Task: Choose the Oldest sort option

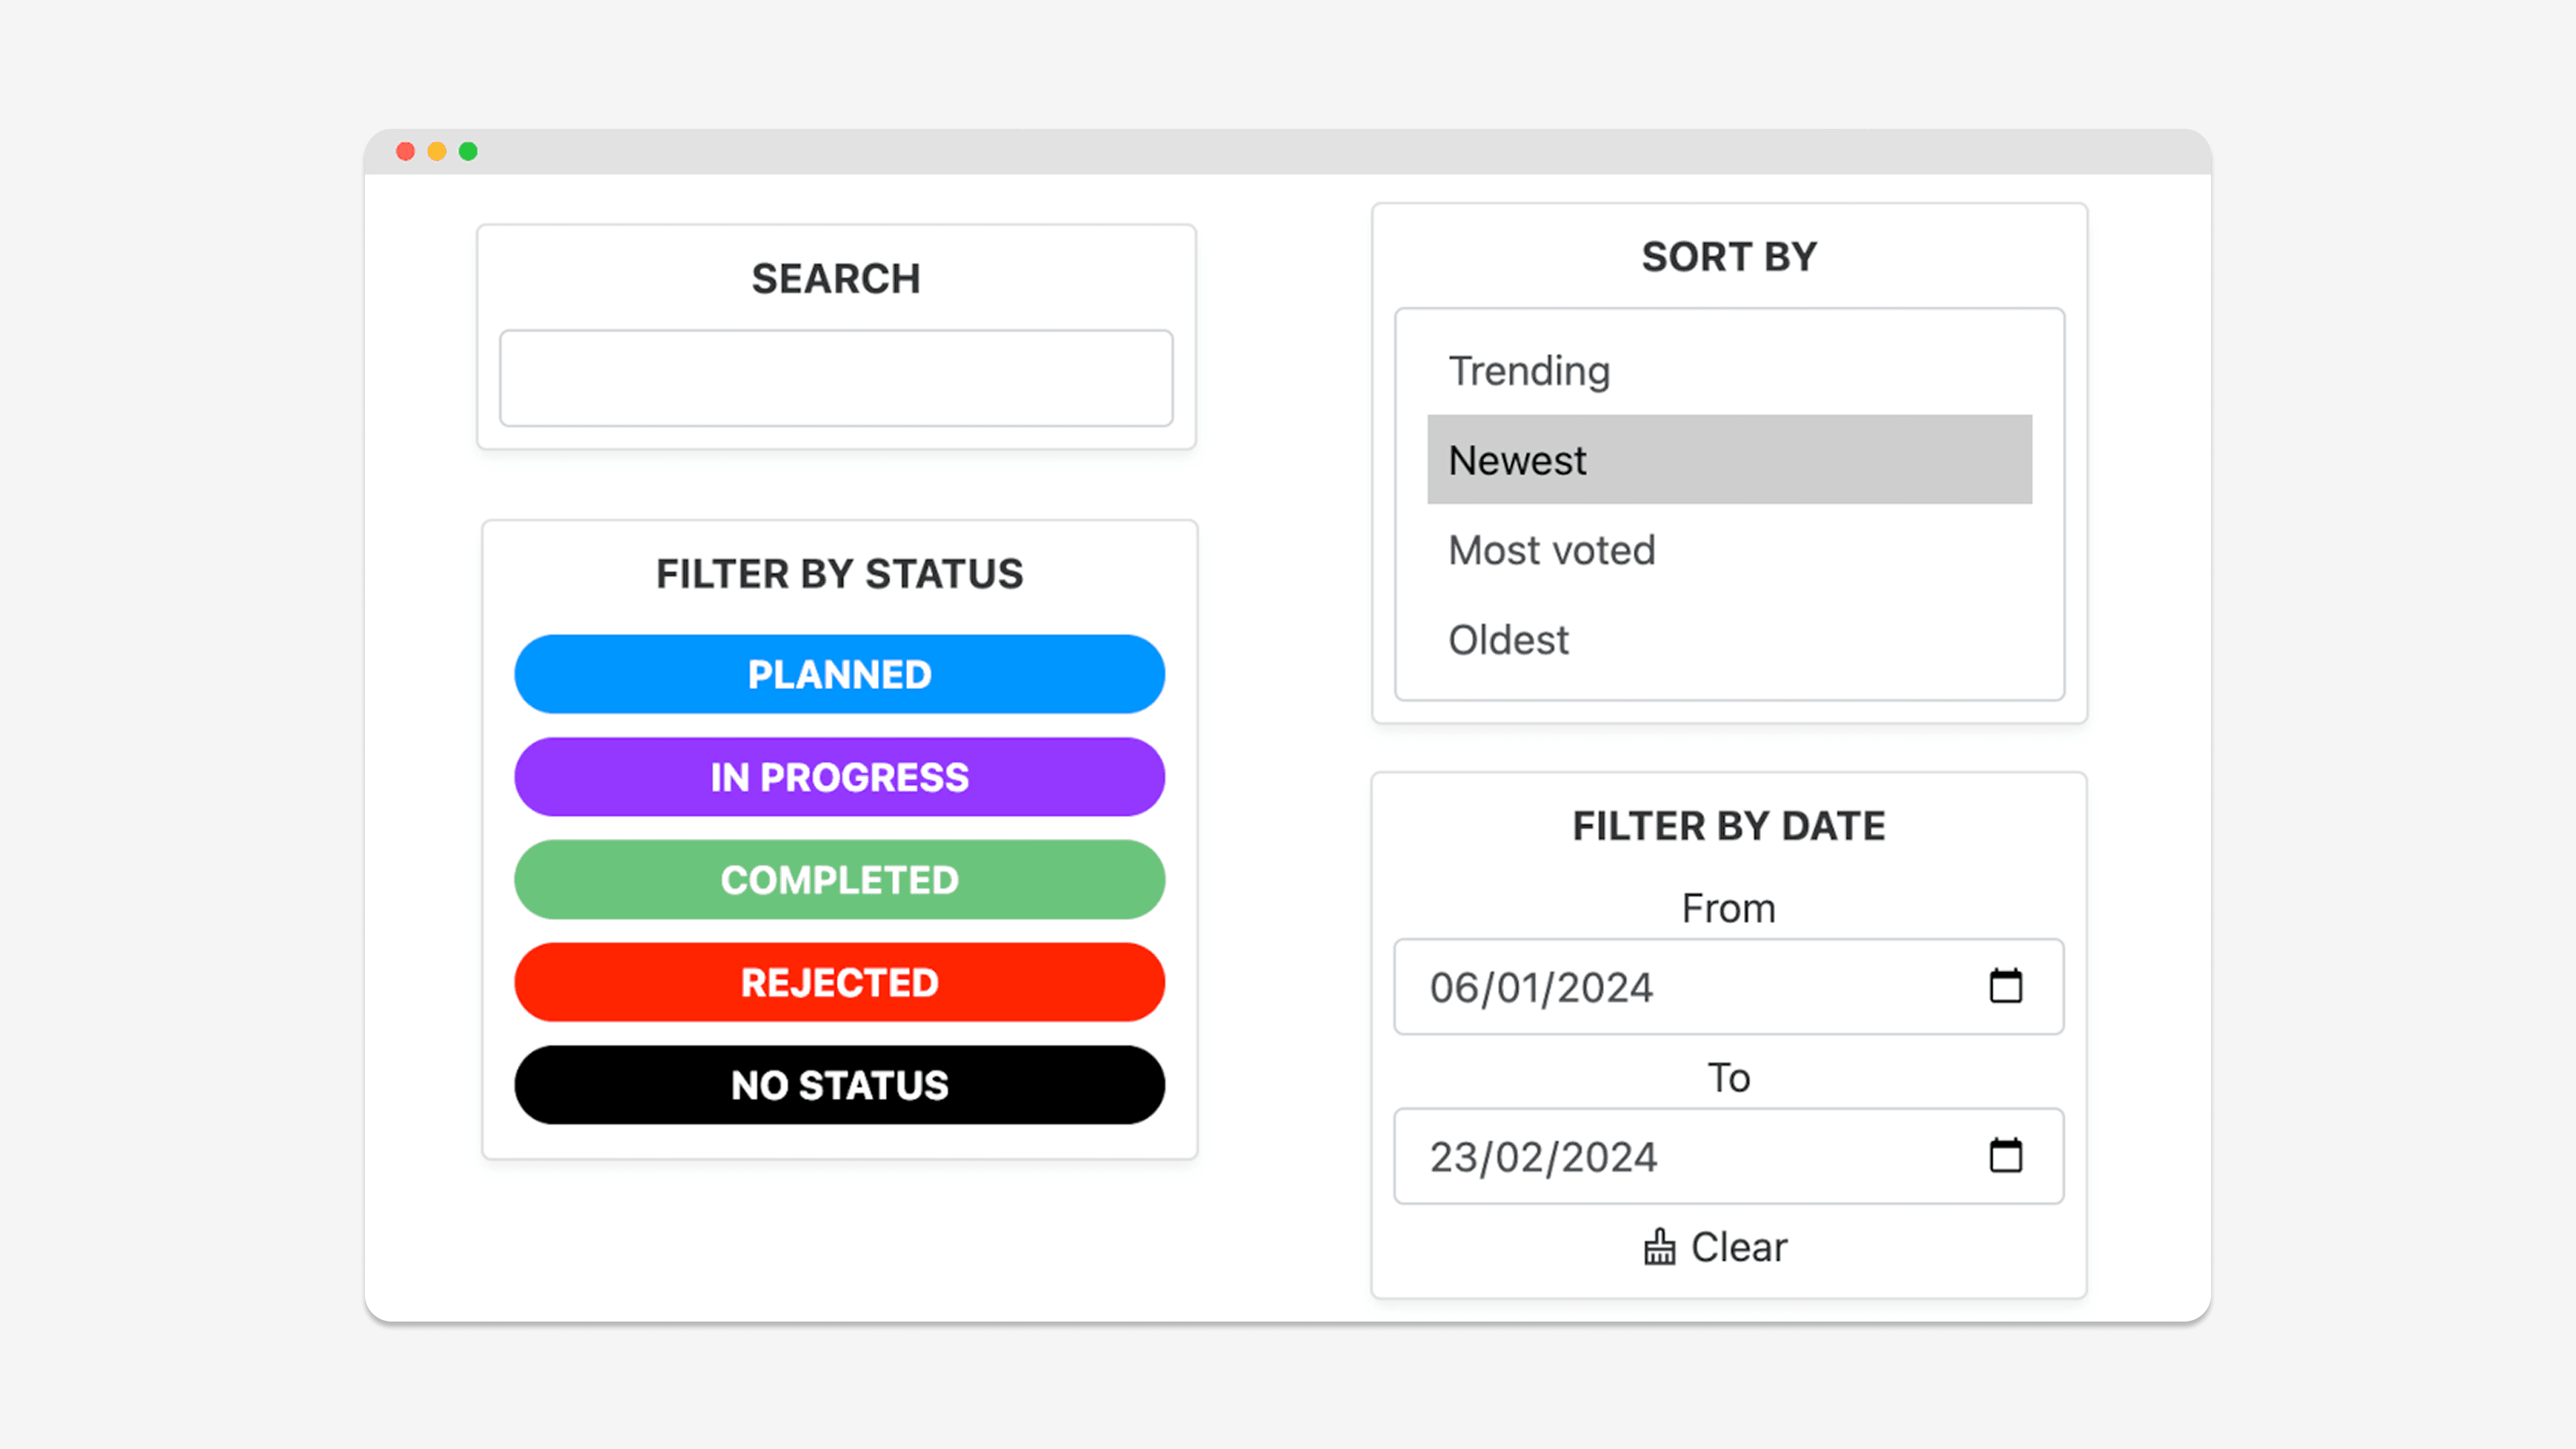Action: click(x=1729, y=640)
